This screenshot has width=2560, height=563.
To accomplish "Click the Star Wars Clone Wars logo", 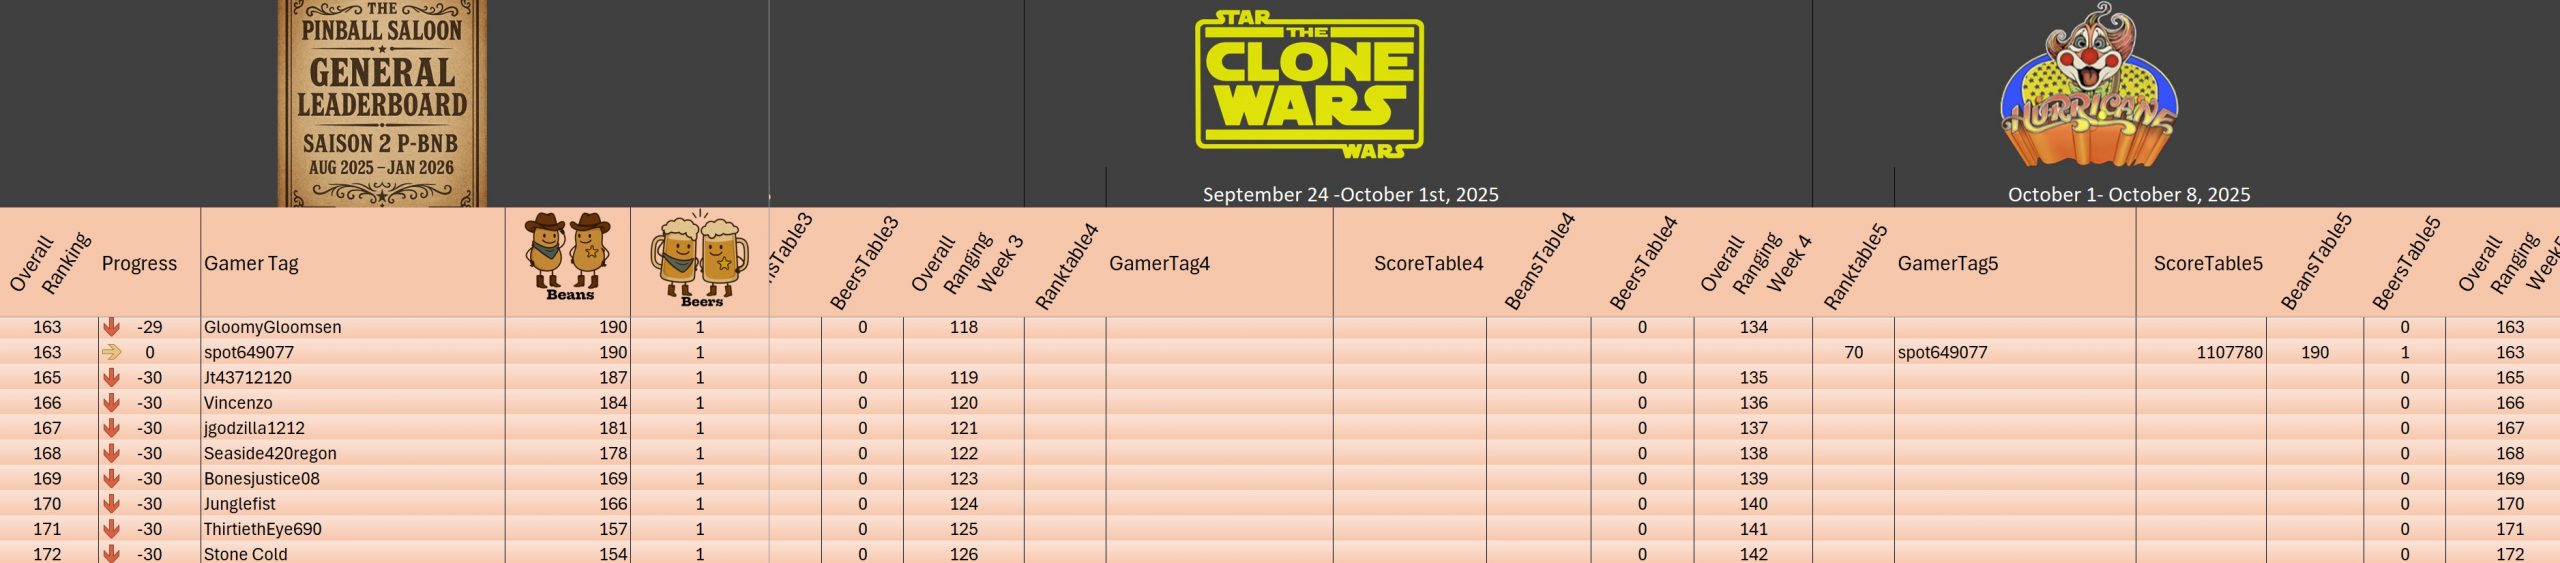I will [1309, 85].
